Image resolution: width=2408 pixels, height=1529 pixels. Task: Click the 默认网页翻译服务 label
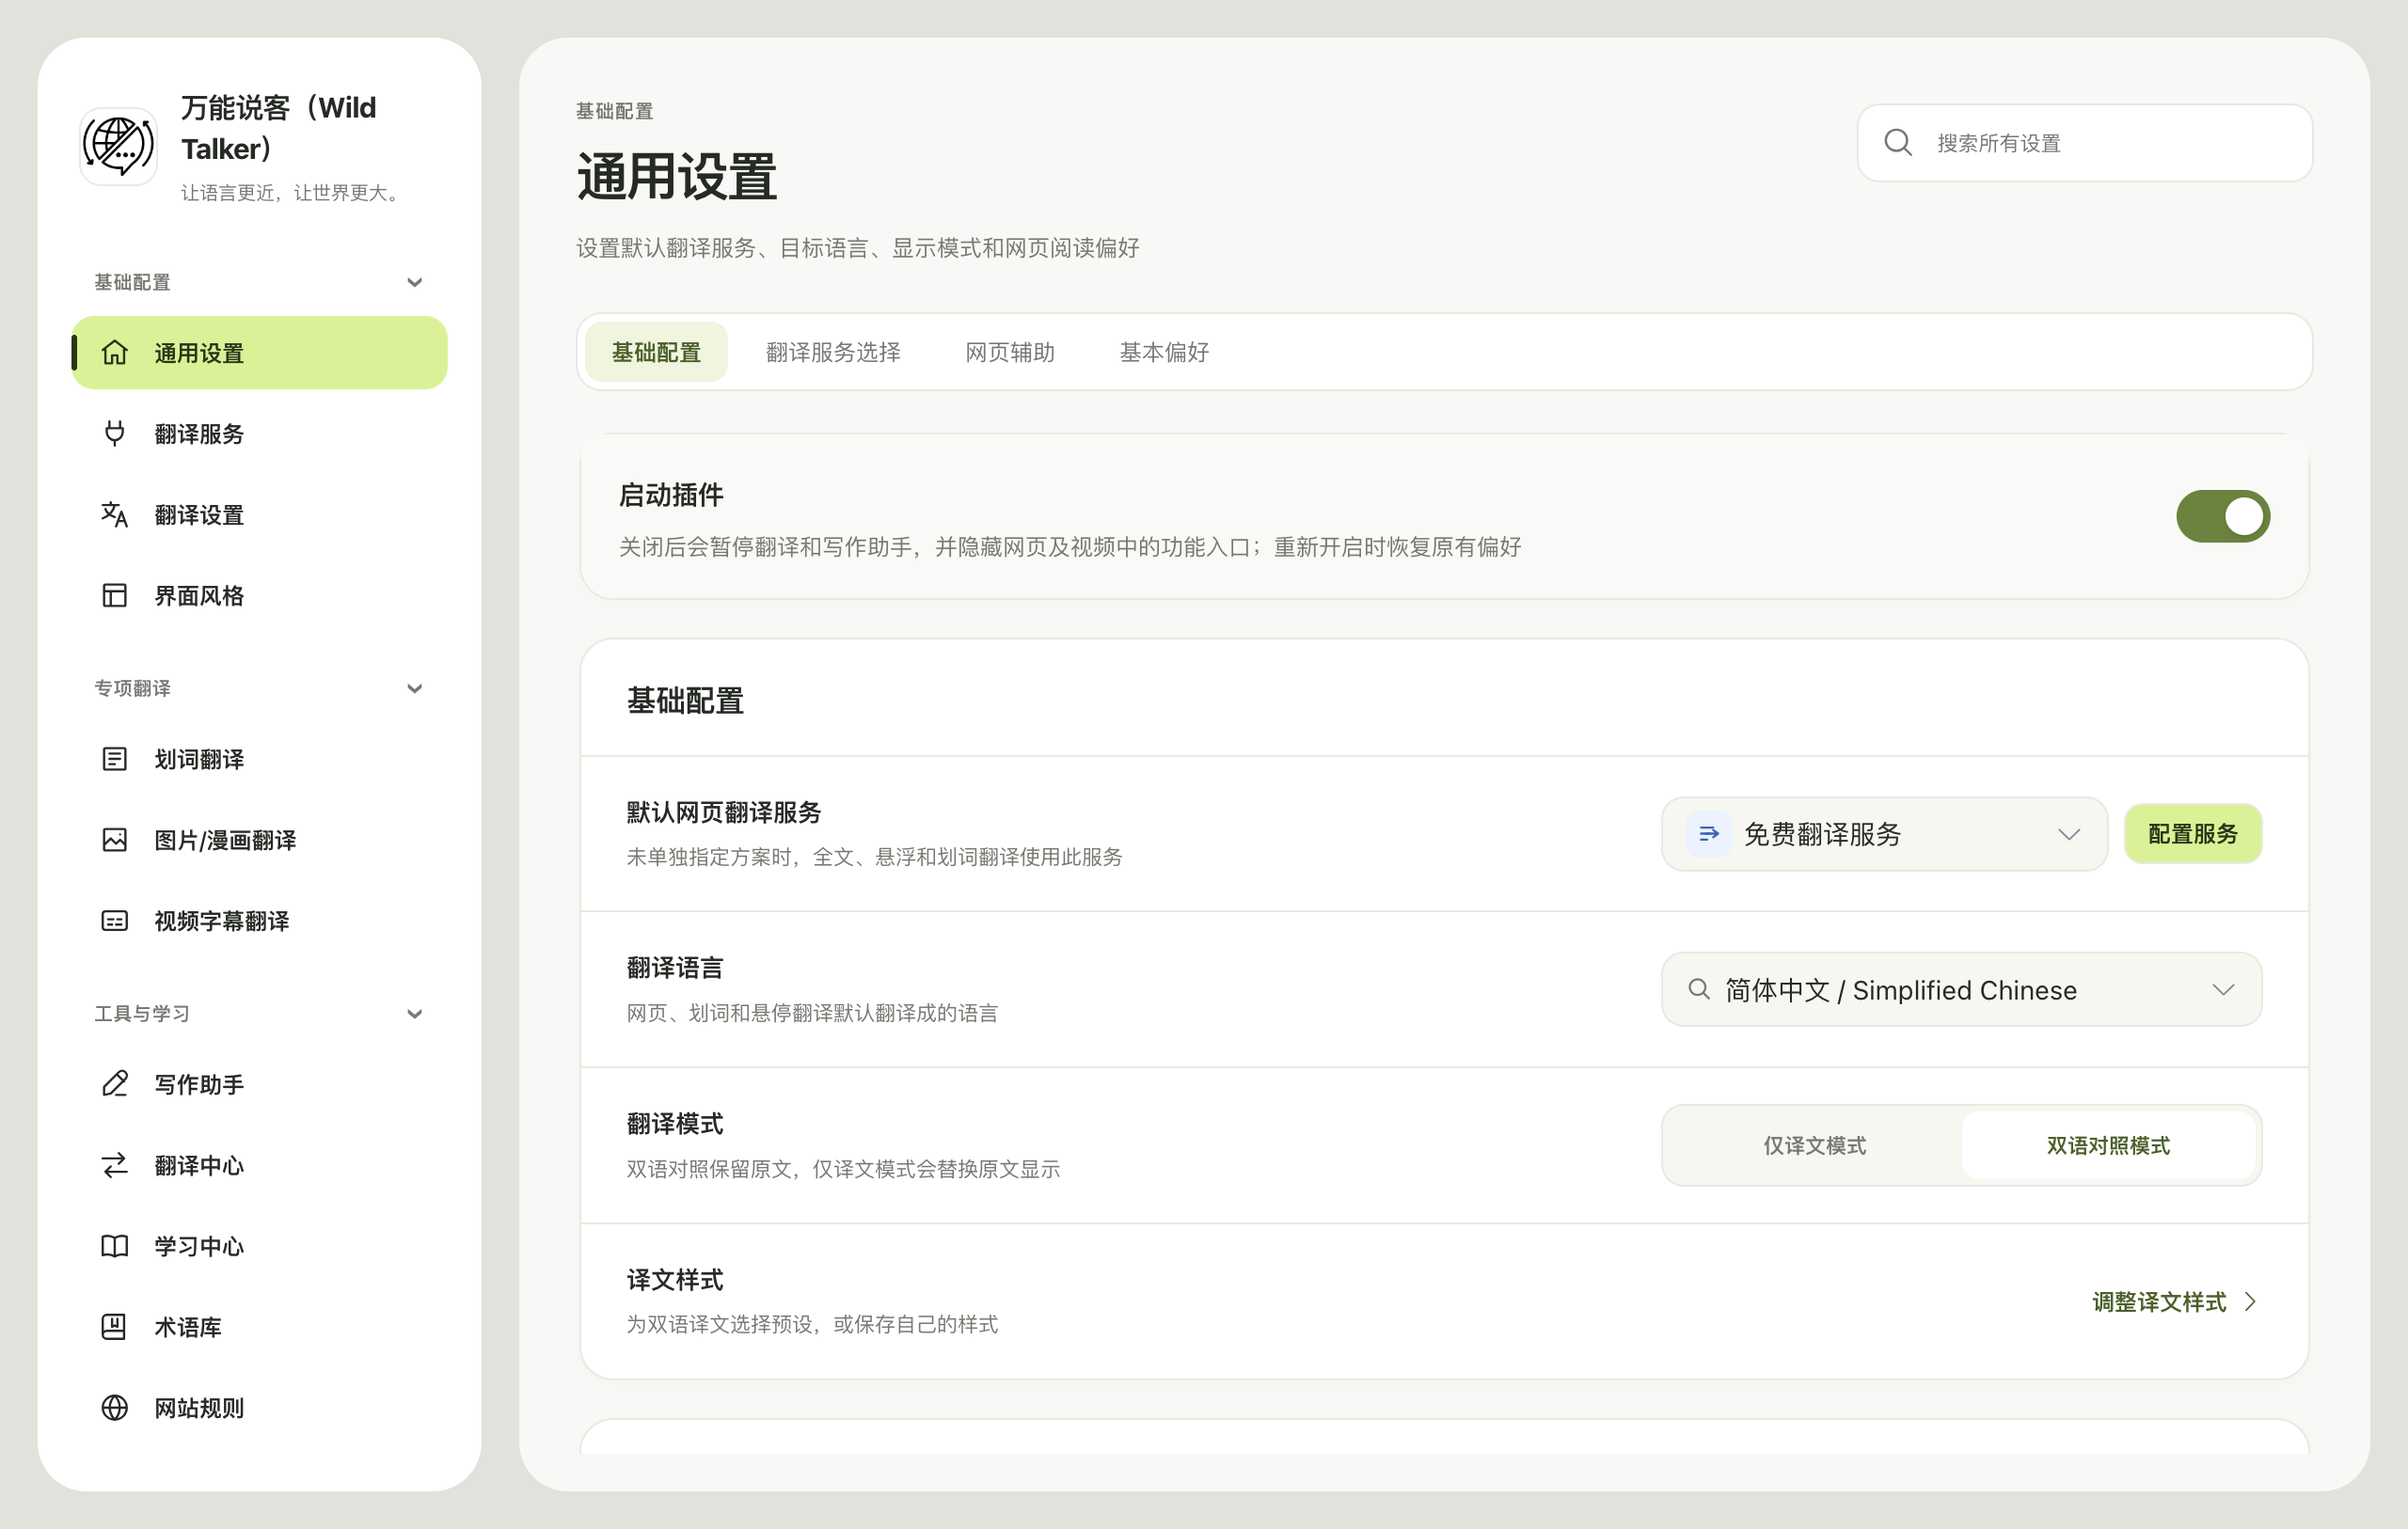[x=723, y=812]
